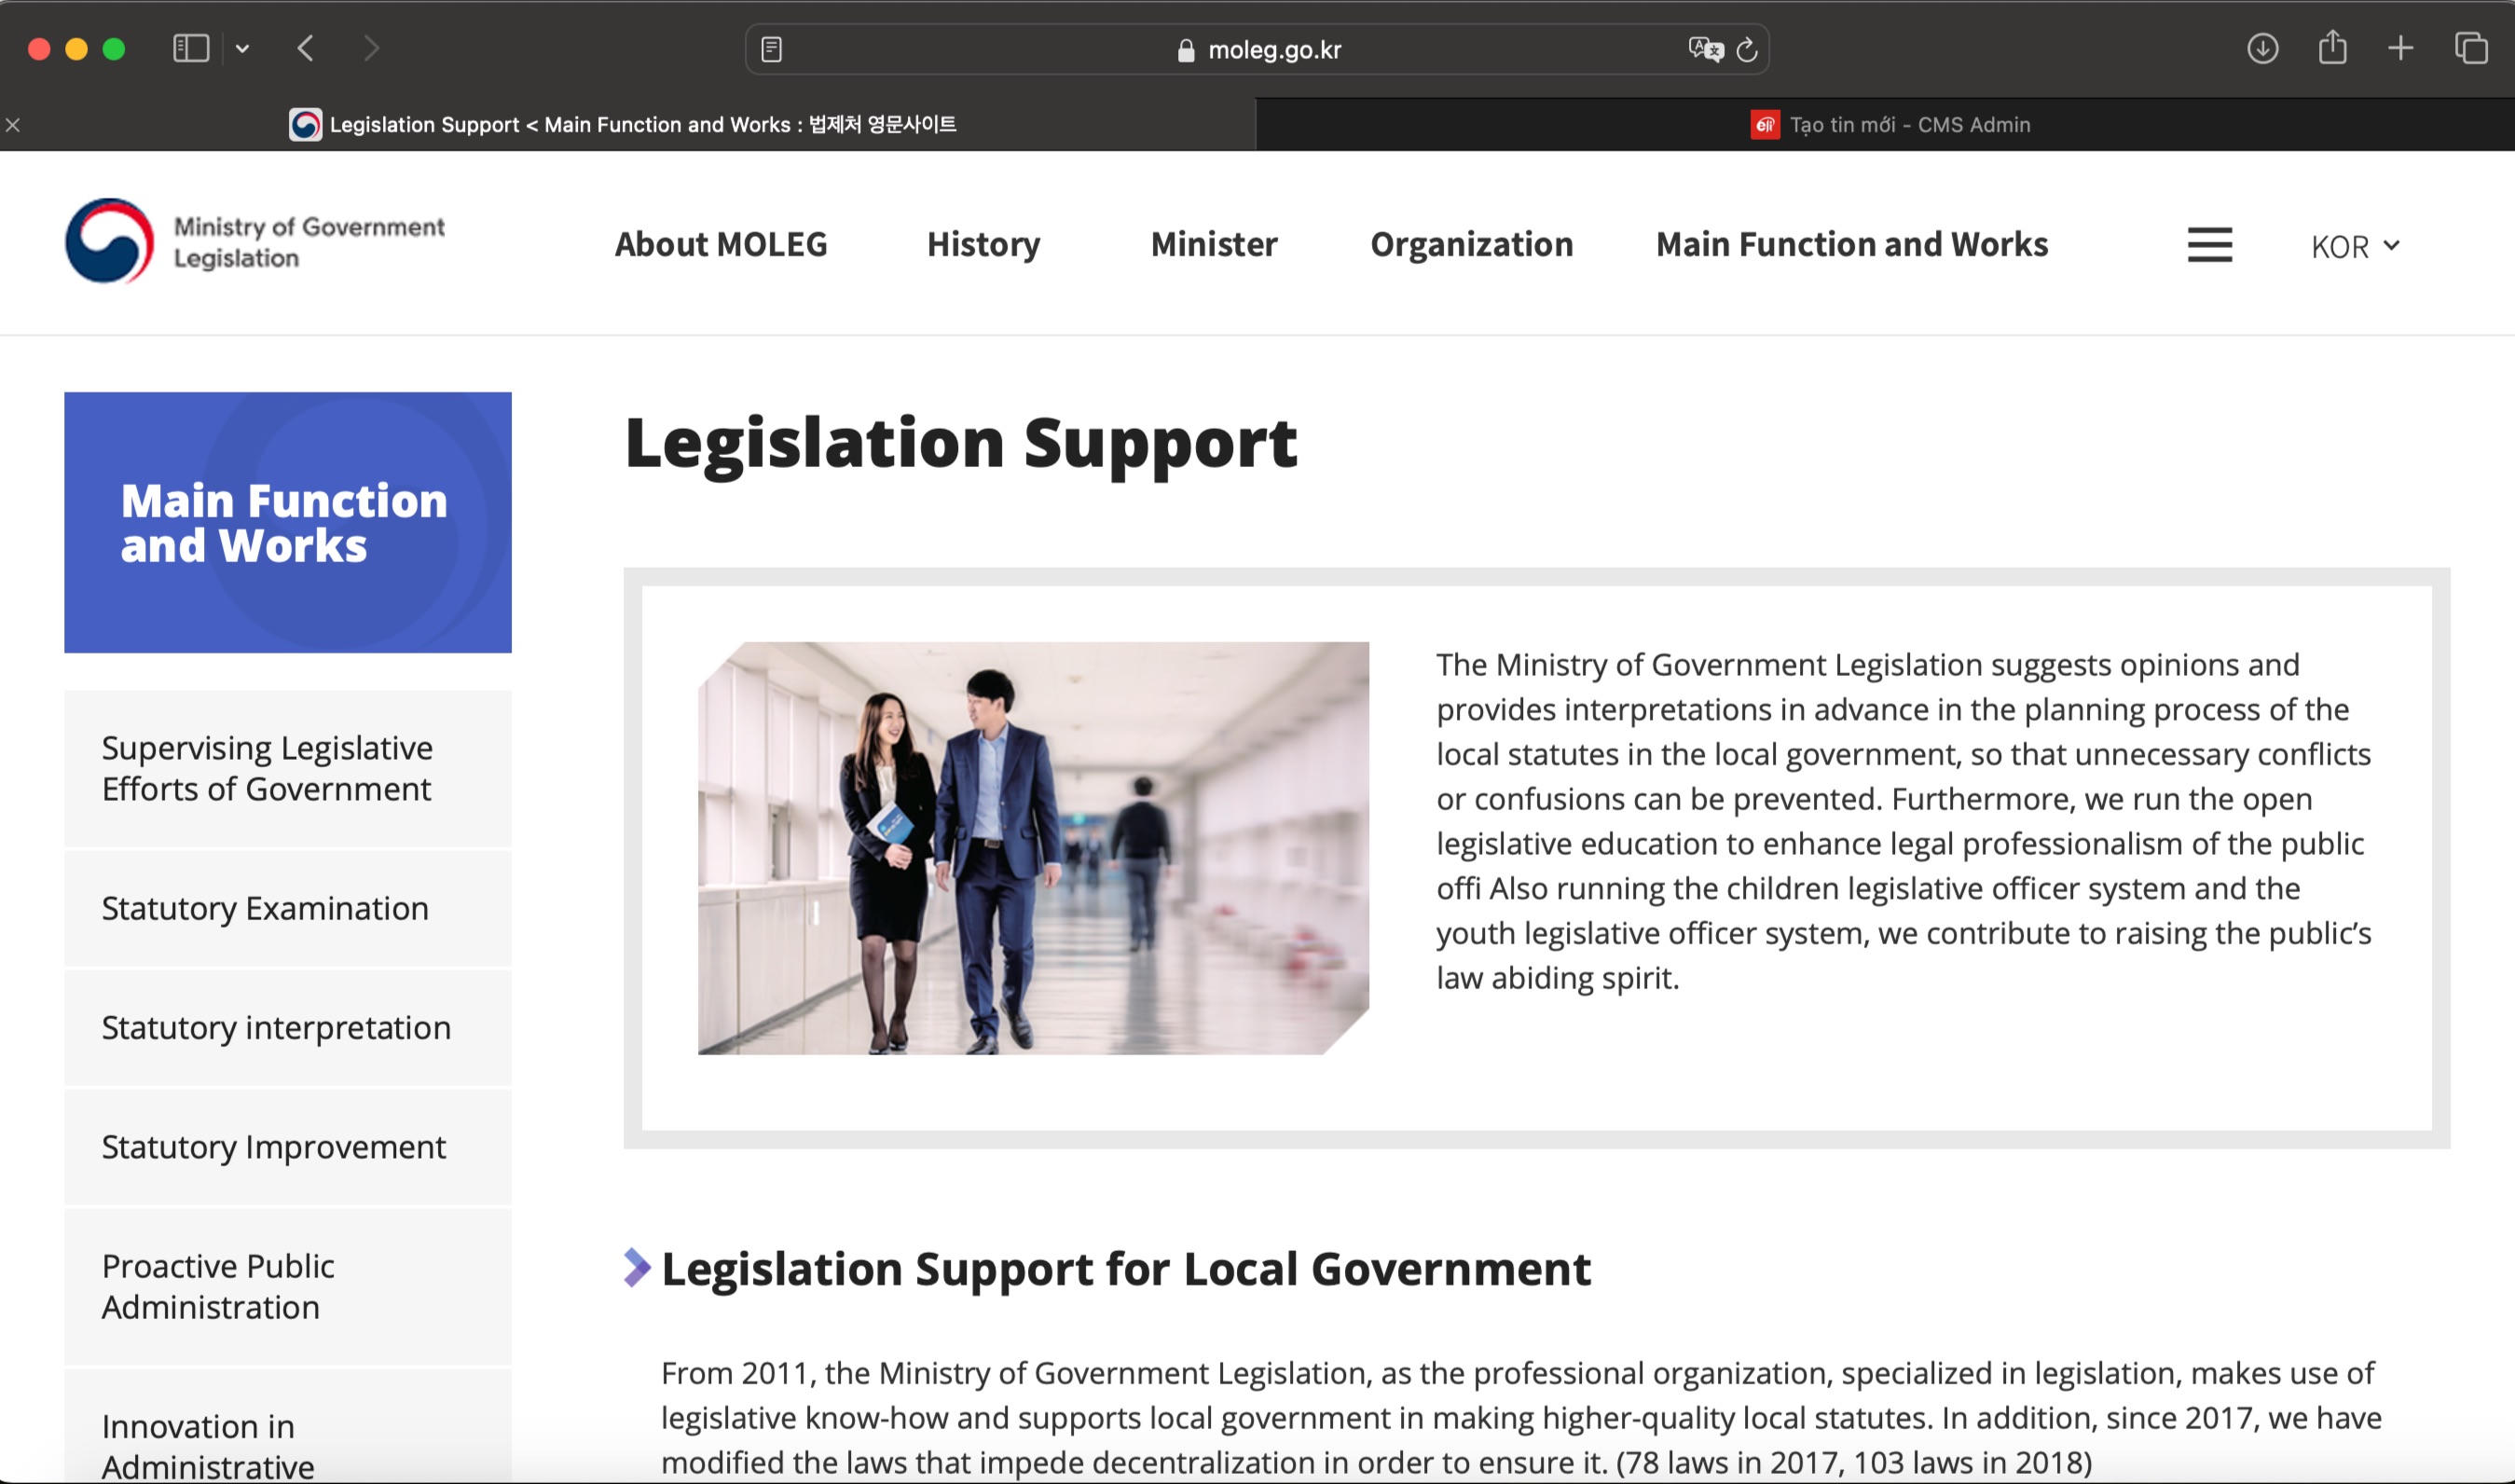This screenshot has width=2515, height=1484.
Task: Open the hamburger menu on website
Action: point(2209,245)
